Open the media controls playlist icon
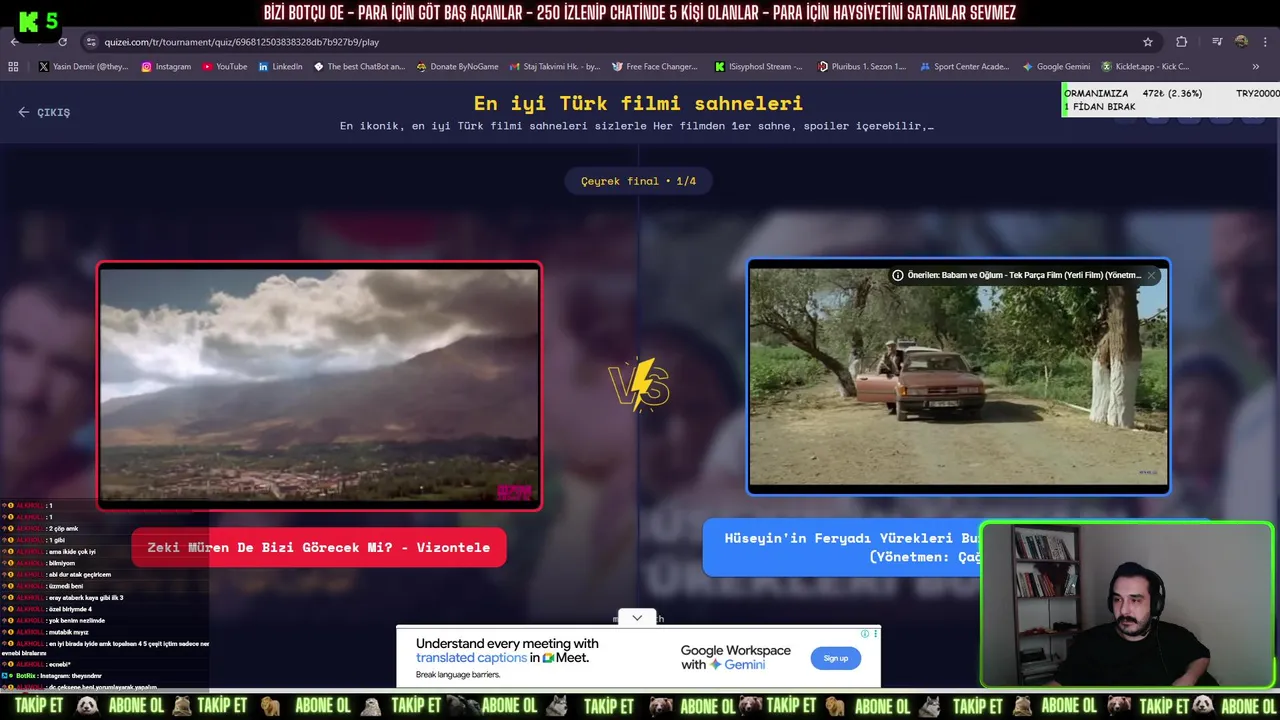 (x=1217, y=42)
